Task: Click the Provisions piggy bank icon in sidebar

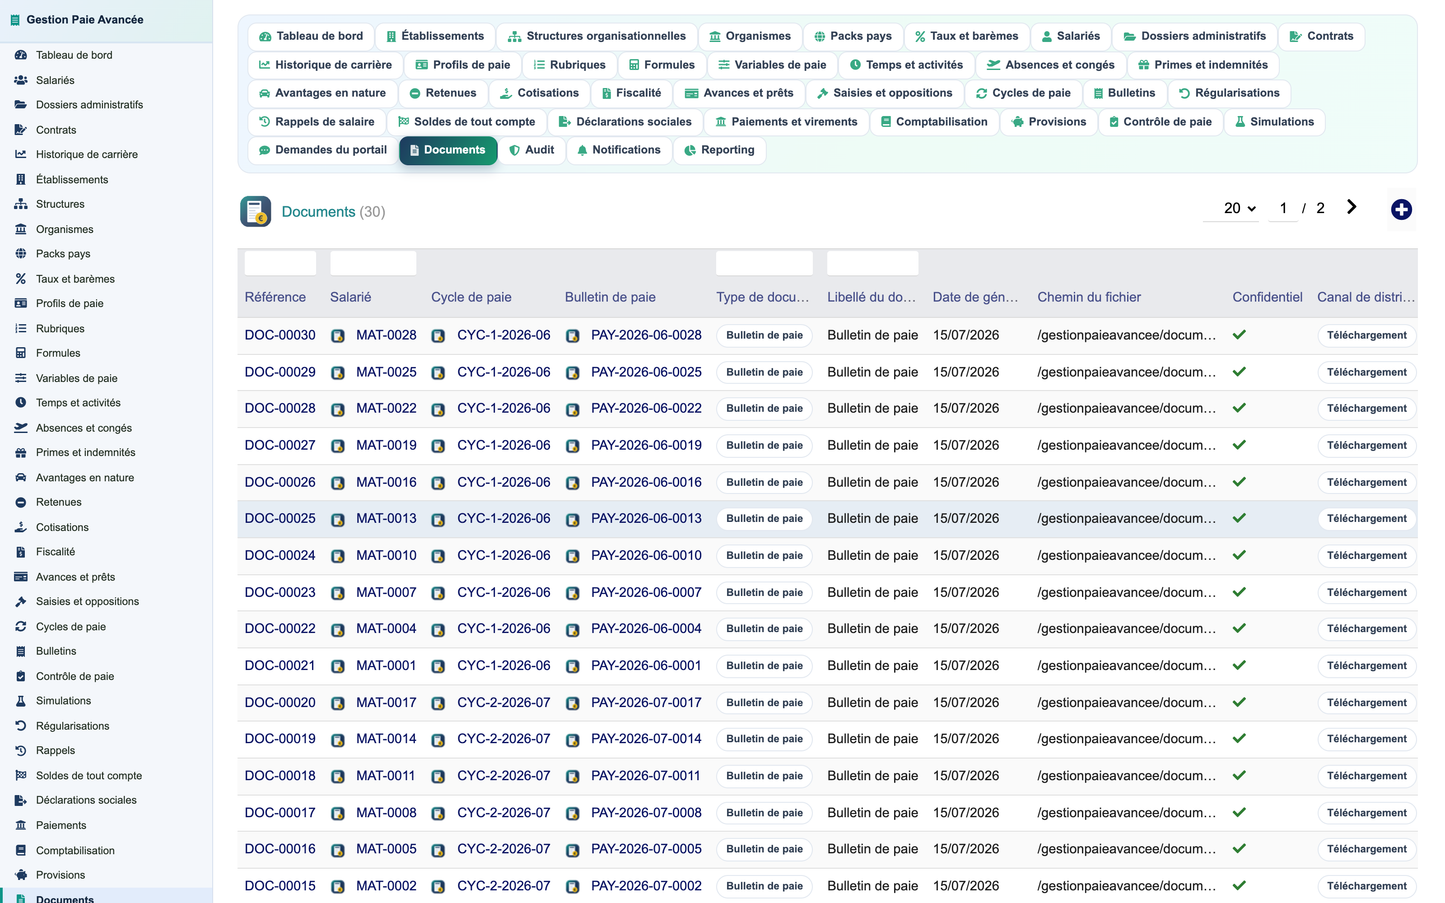Action: pyautogui.click(x=21, y=875)
